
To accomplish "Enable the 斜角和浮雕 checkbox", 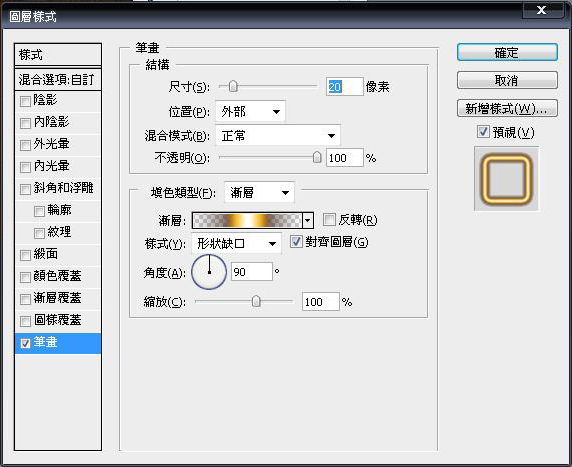I will click(25, 189).
